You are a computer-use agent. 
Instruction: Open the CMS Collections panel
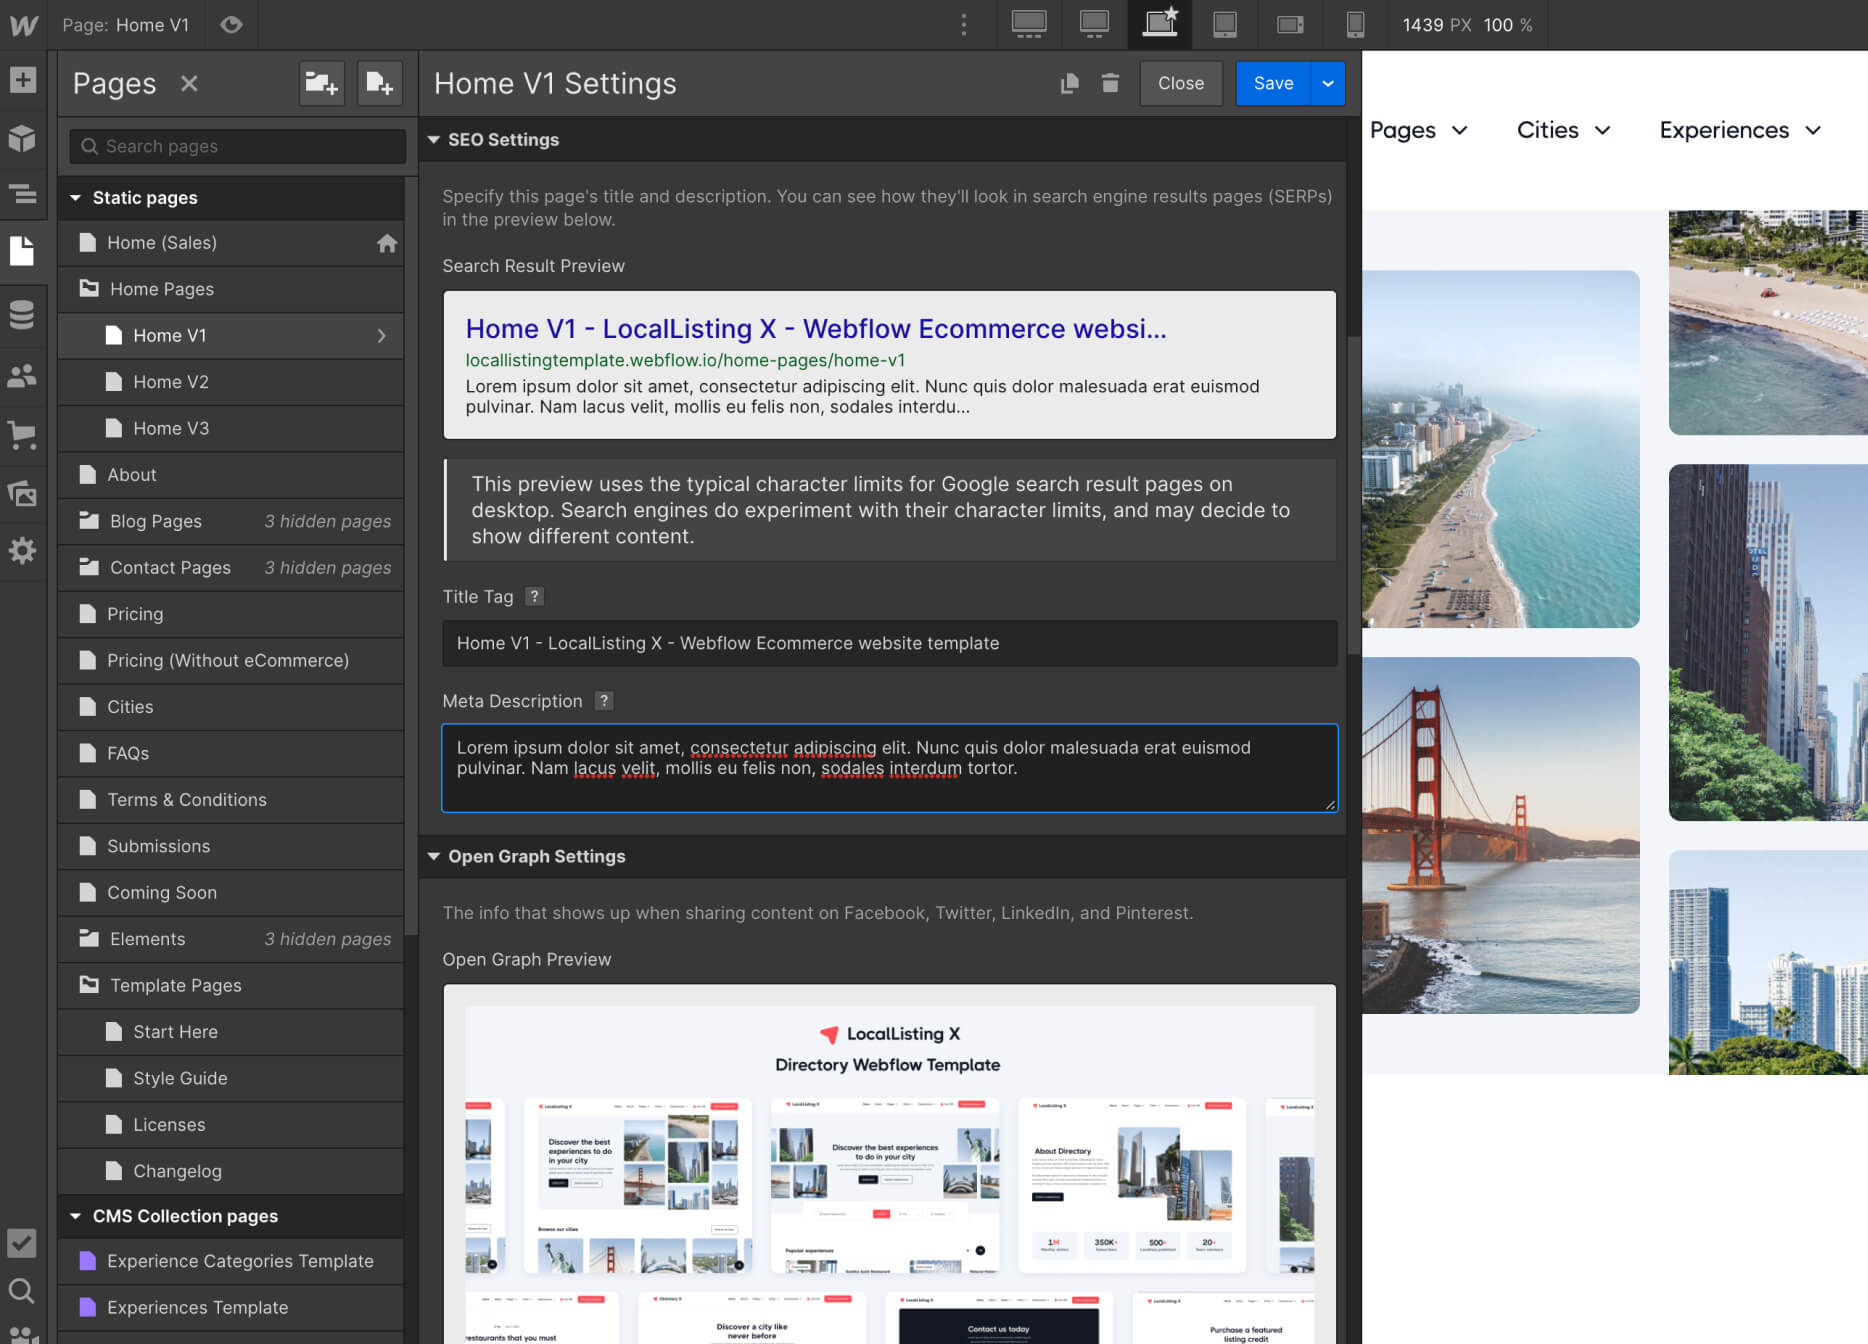pos(22,315)
